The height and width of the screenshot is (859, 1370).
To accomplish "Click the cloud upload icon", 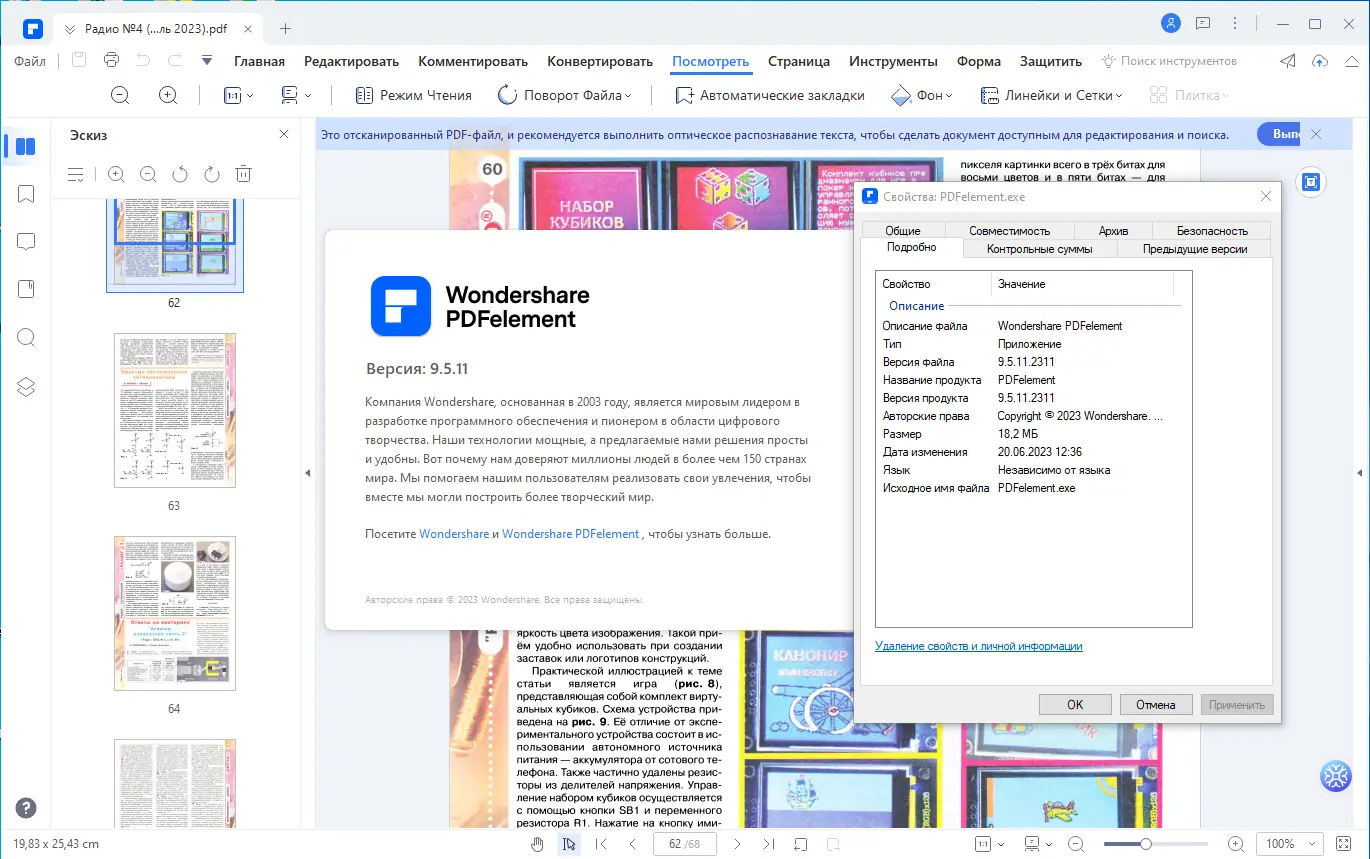I will coord(1320,61).
